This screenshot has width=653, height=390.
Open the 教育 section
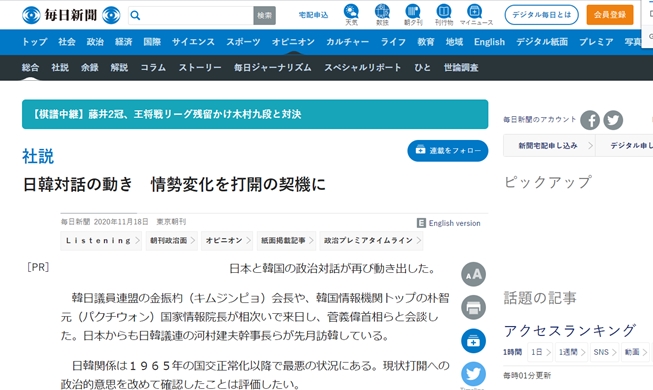[x=426, y=42]
